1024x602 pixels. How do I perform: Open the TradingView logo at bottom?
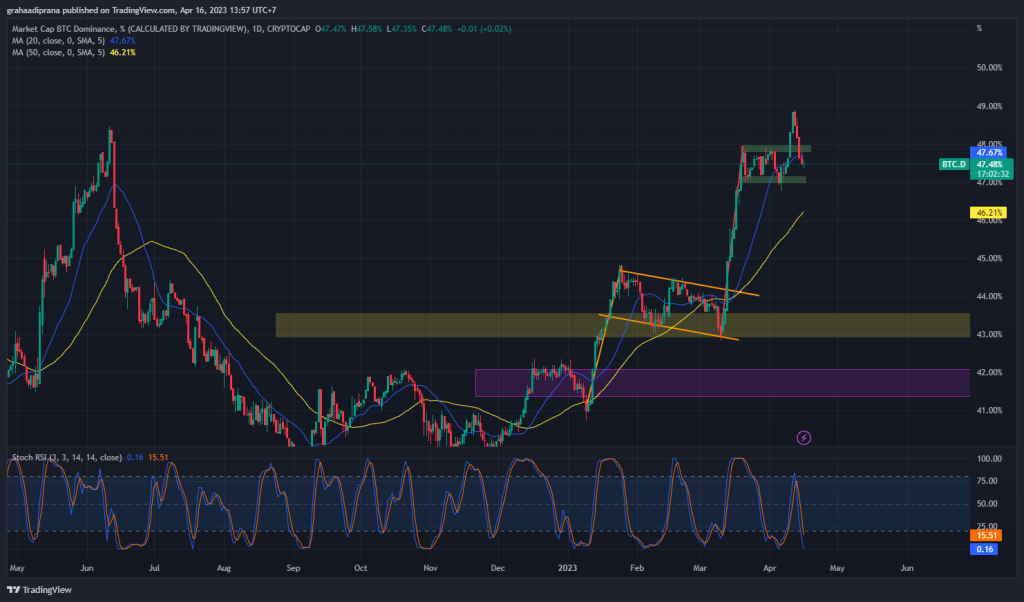point(39,590)
